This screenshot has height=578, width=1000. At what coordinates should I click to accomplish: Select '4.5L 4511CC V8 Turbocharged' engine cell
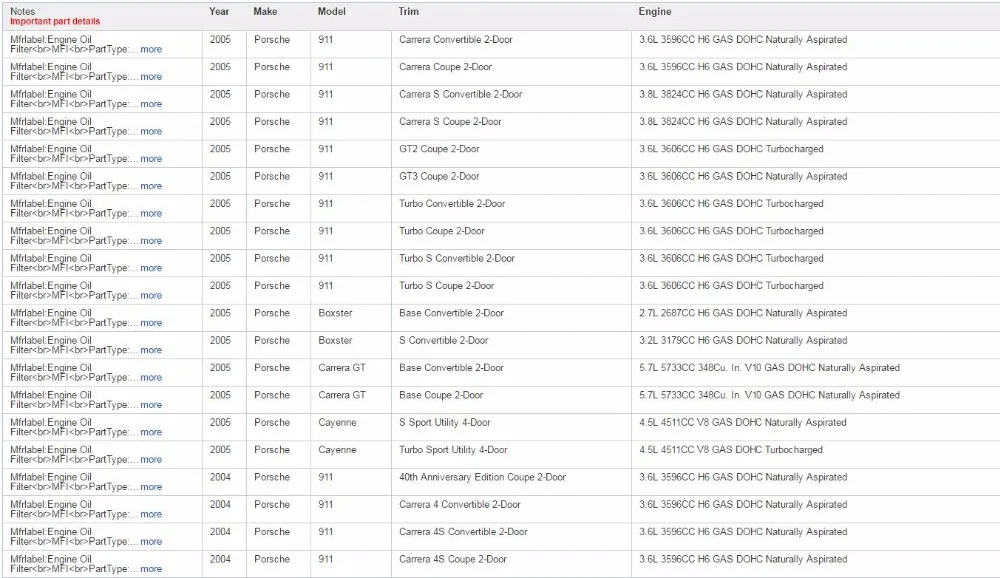[731, 450]
